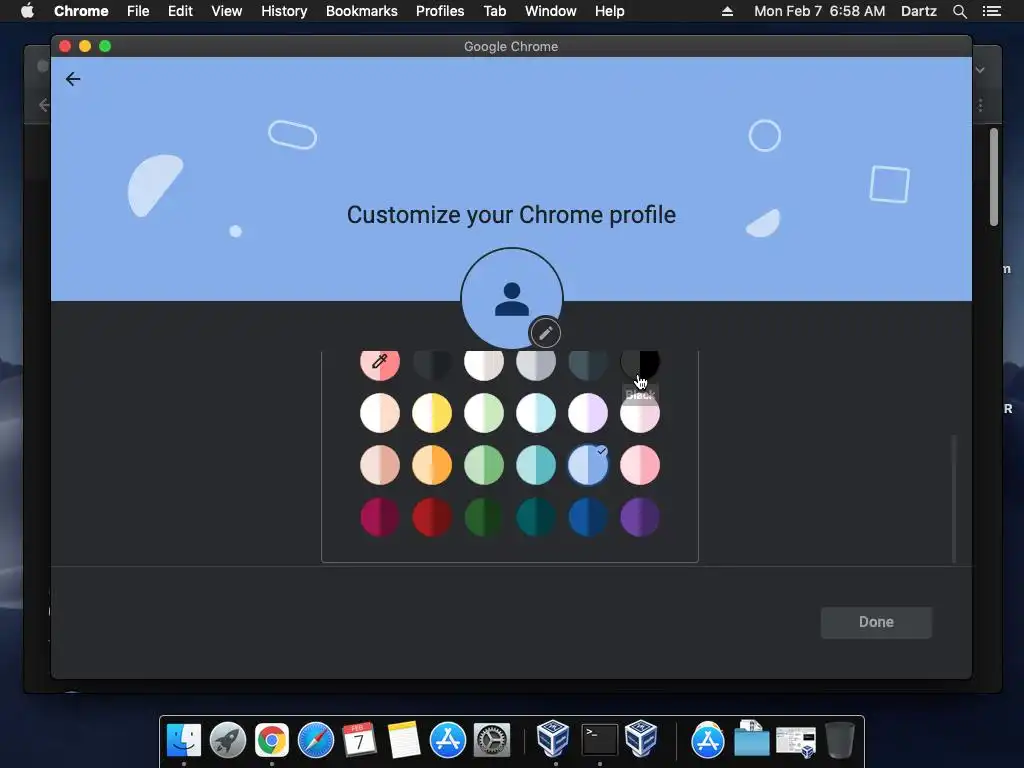Choose the purple theme swatch
1024x768 pixels.
[x=640, y=517]
